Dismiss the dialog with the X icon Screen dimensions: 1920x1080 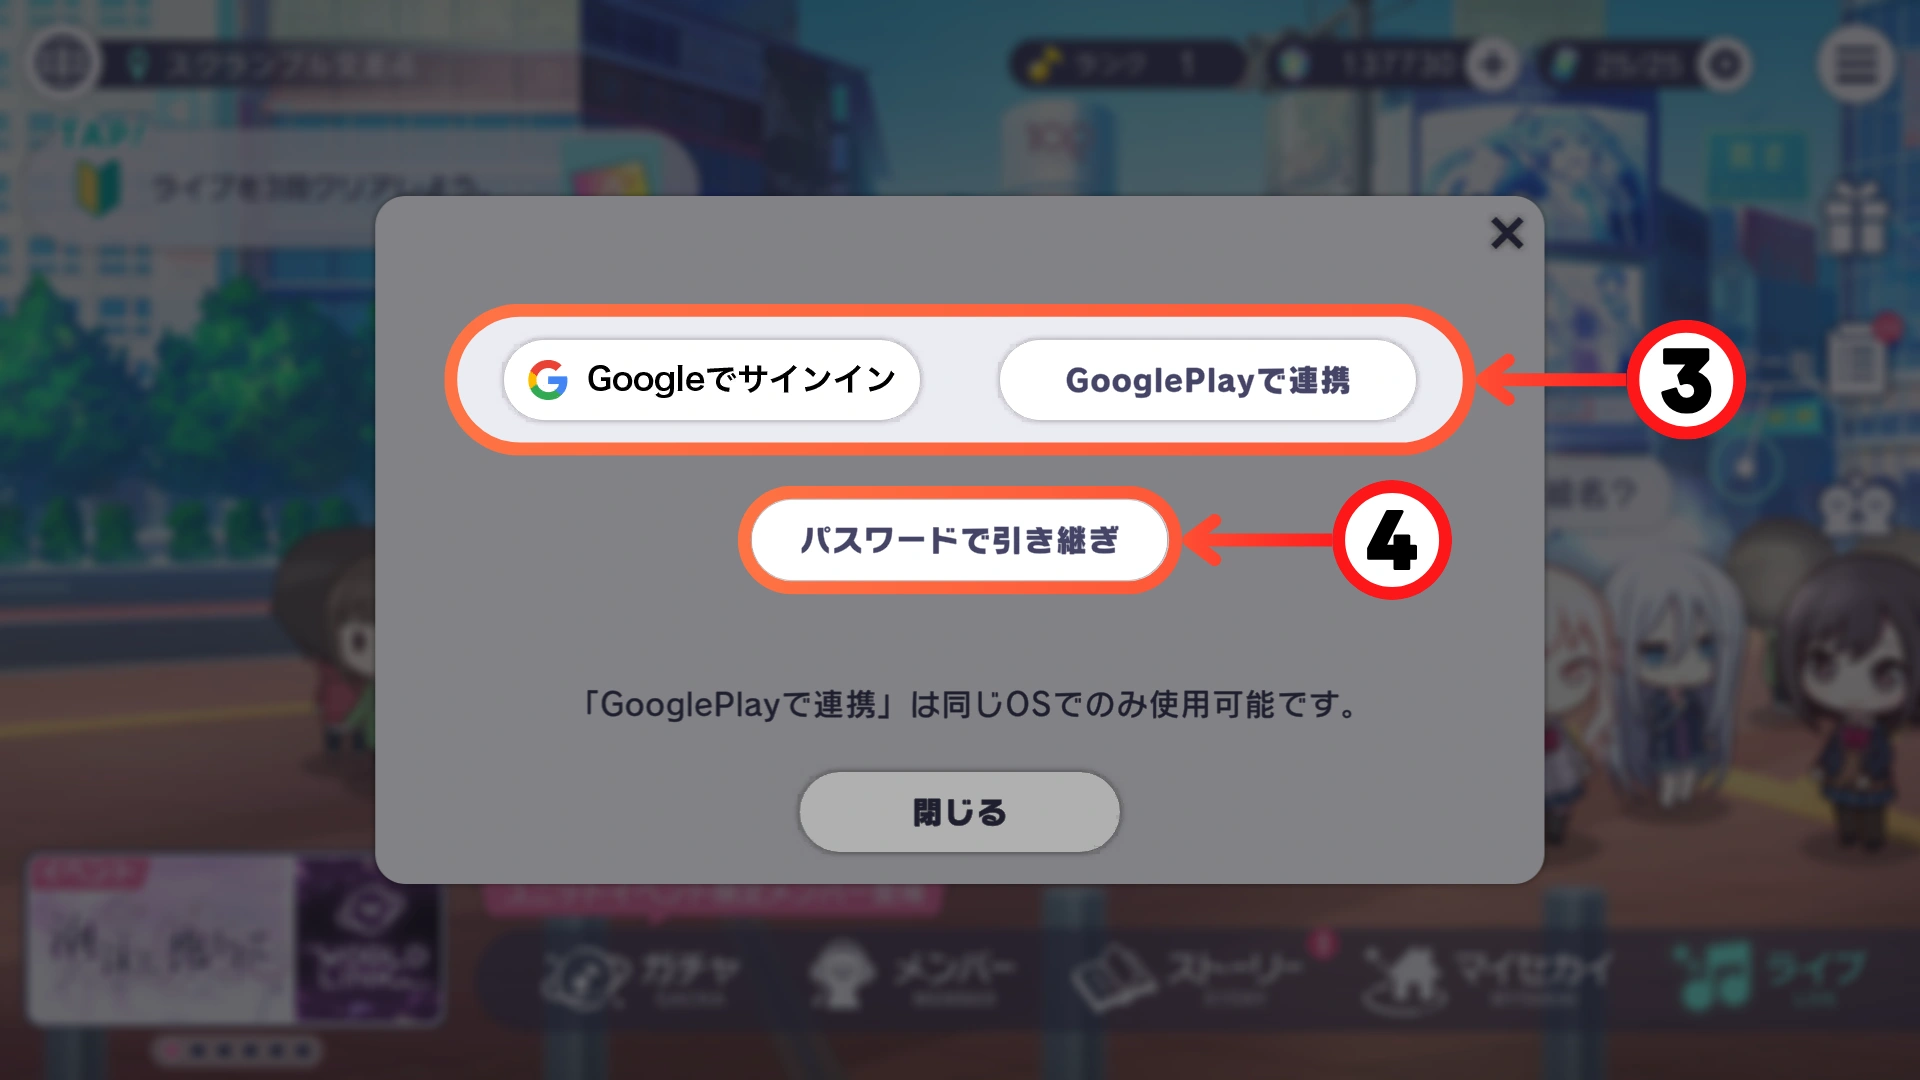(x=1507, y=233)
